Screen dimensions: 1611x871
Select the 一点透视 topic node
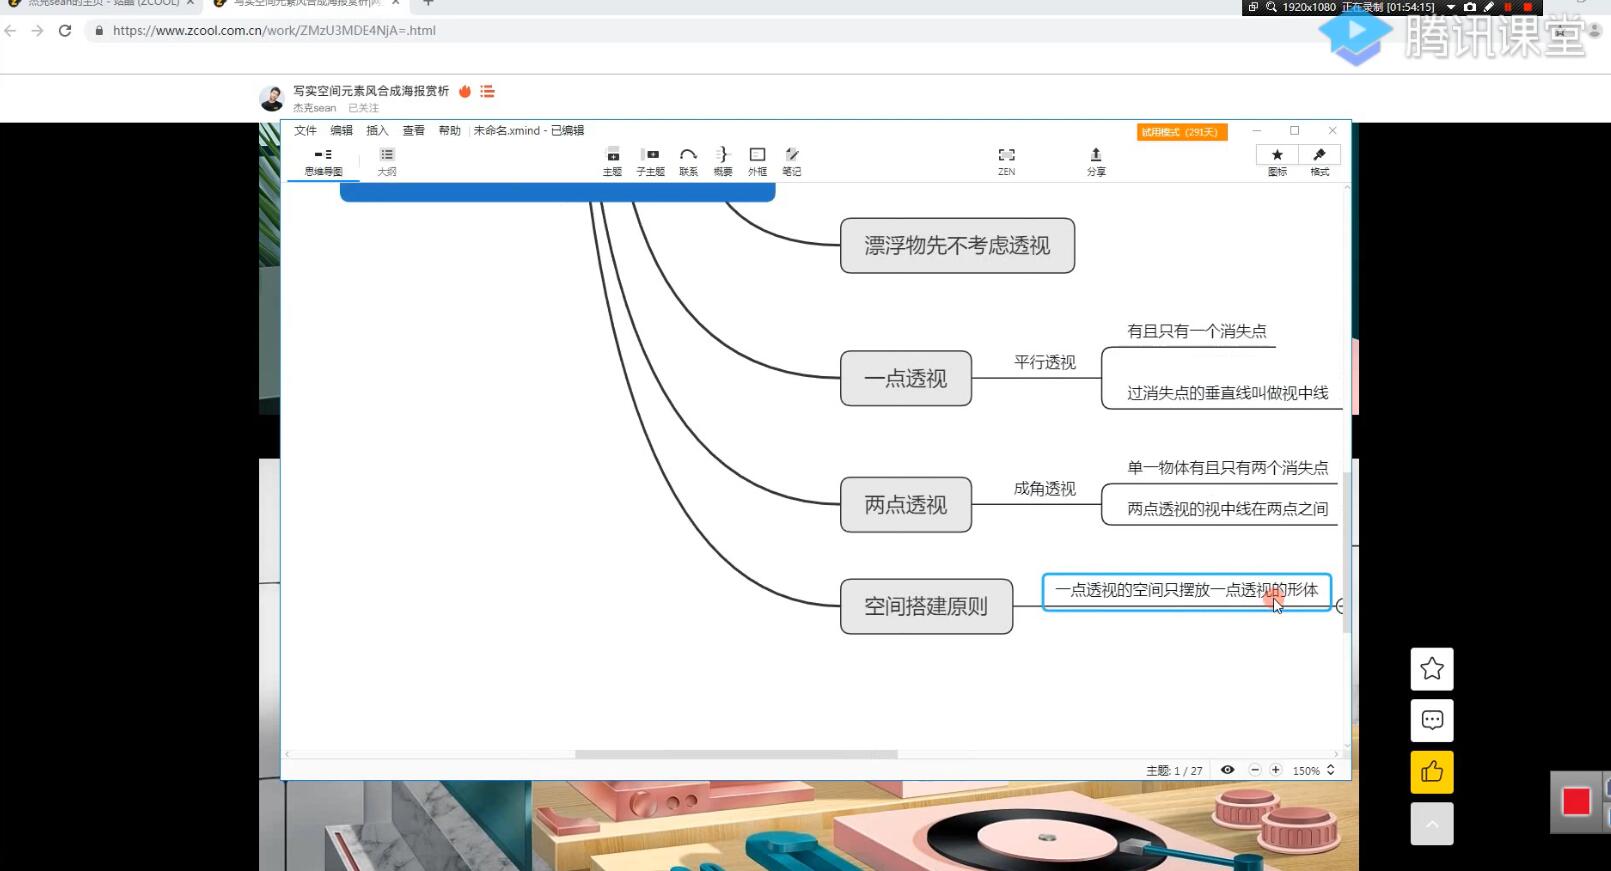(905, 379)
